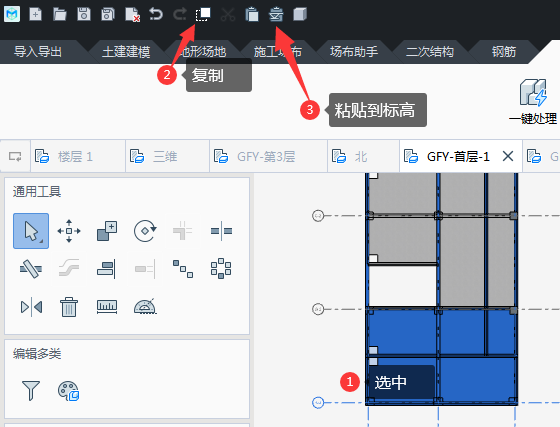This screenshot has height=427, width=560.
Task: Click the 一键处理 button
Action: (x=533, y=102)
